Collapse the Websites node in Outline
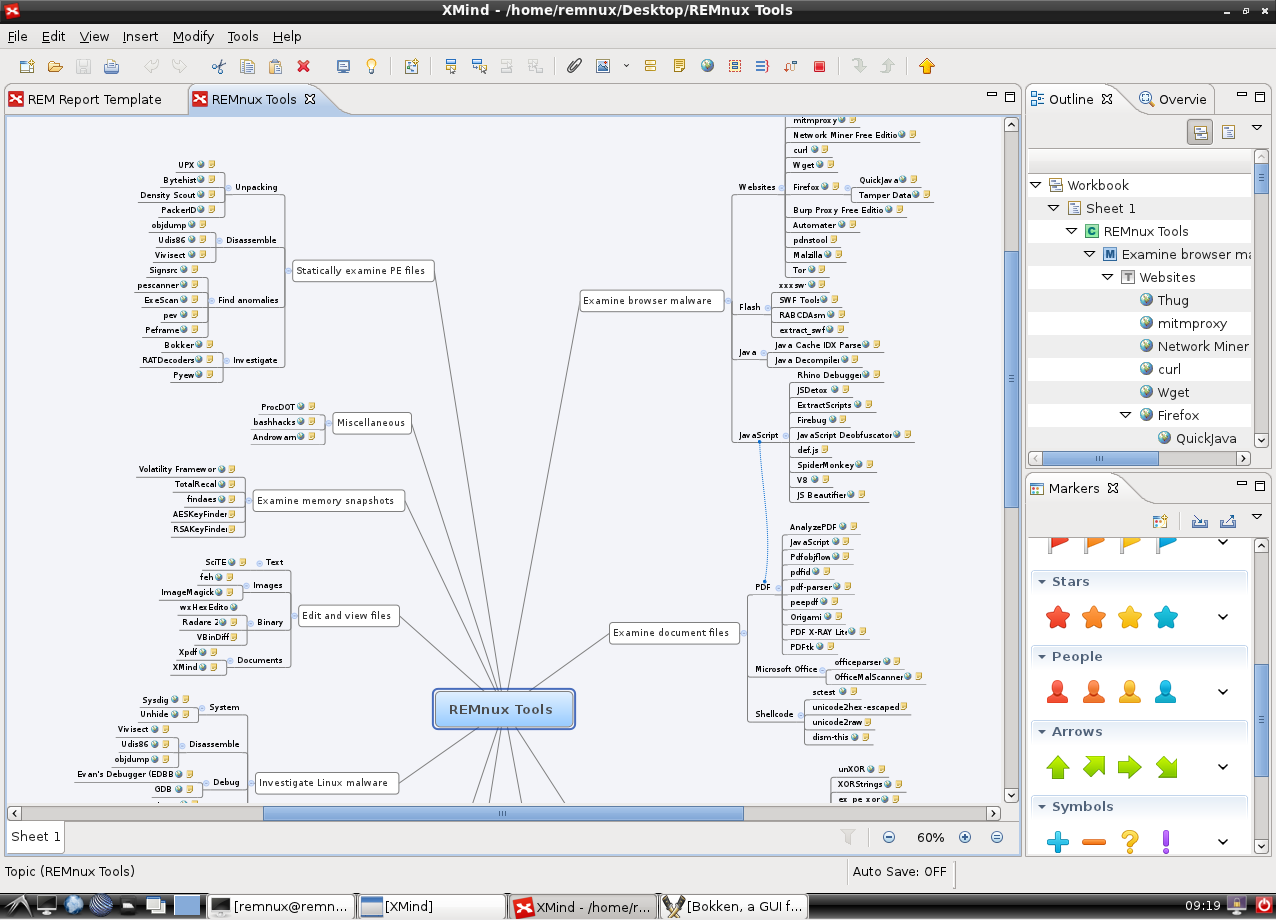 coord(1107,277)
